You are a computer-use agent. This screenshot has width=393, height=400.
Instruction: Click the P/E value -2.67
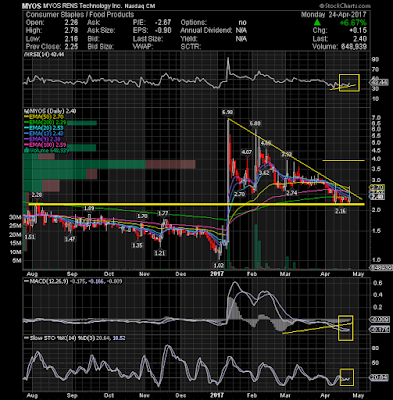(163, 23)
